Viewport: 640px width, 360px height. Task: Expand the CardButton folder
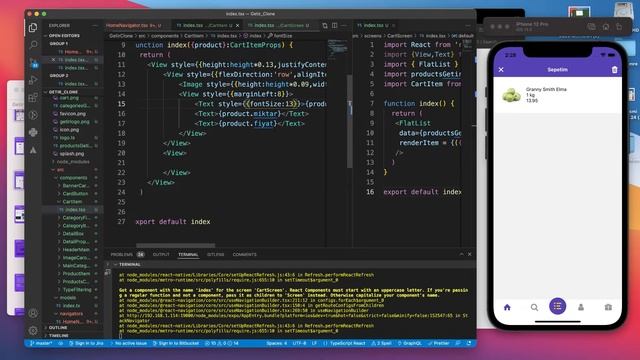click(75, 193)
